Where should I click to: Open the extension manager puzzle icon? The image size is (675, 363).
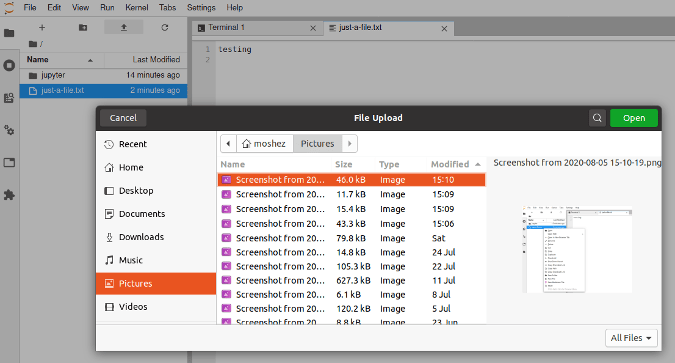coord(9,195)
